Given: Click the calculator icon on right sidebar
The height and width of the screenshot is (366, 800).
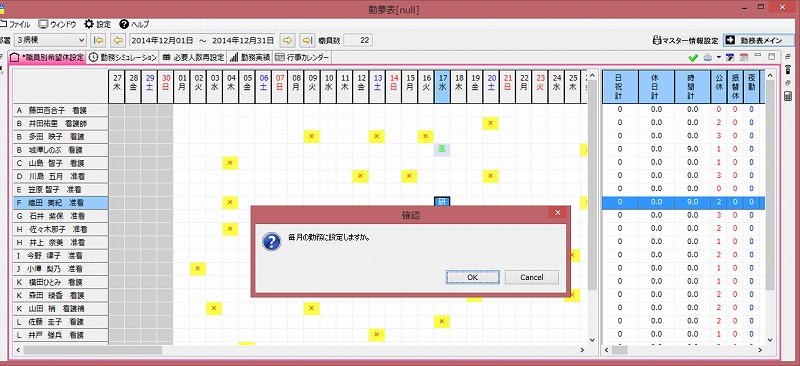Looking at the screenshot, I should tap(788, 96).
